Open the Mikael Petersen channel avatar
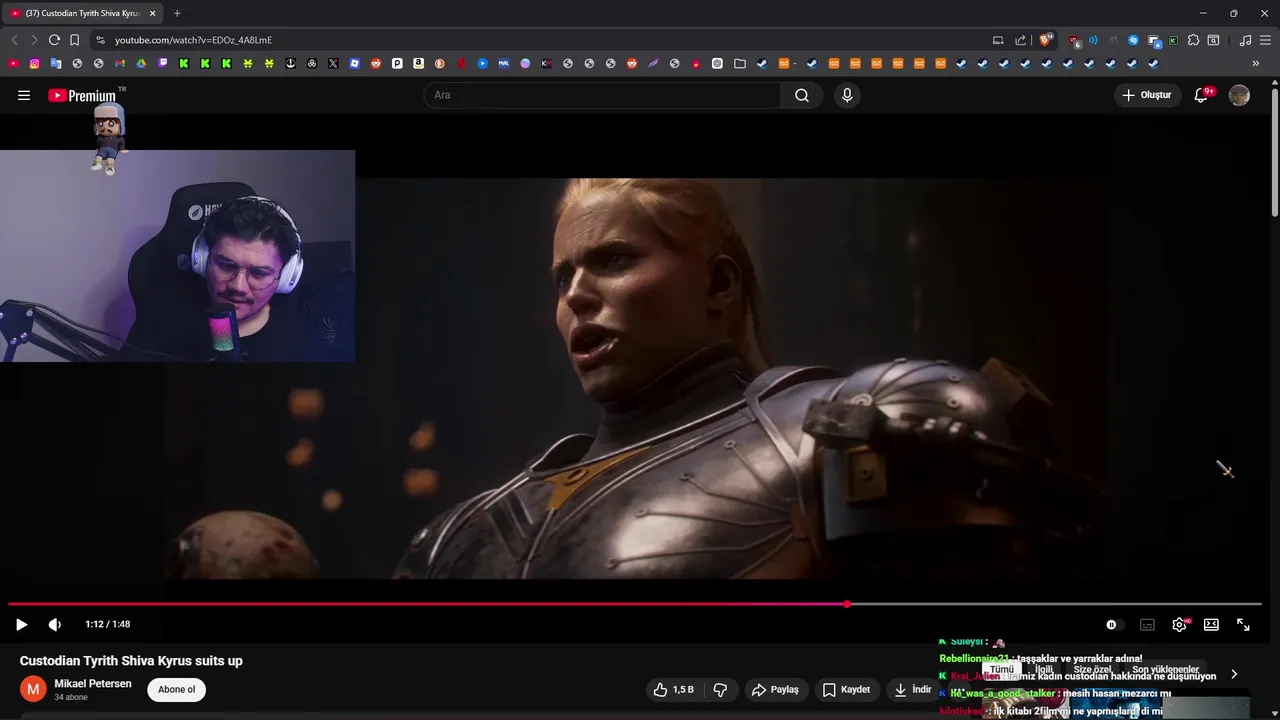The width and height of the screenshot is (1280, 720). pos(33,689)
